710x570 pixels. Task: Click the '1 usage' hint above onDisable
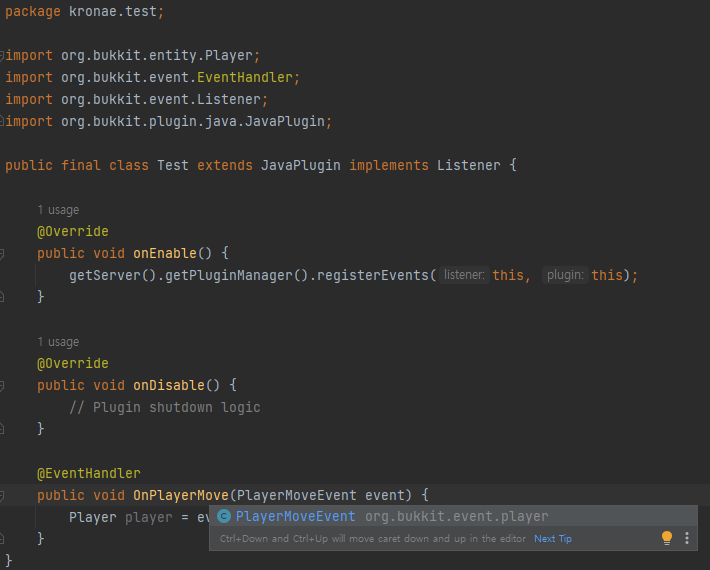(x=58, y=342)
